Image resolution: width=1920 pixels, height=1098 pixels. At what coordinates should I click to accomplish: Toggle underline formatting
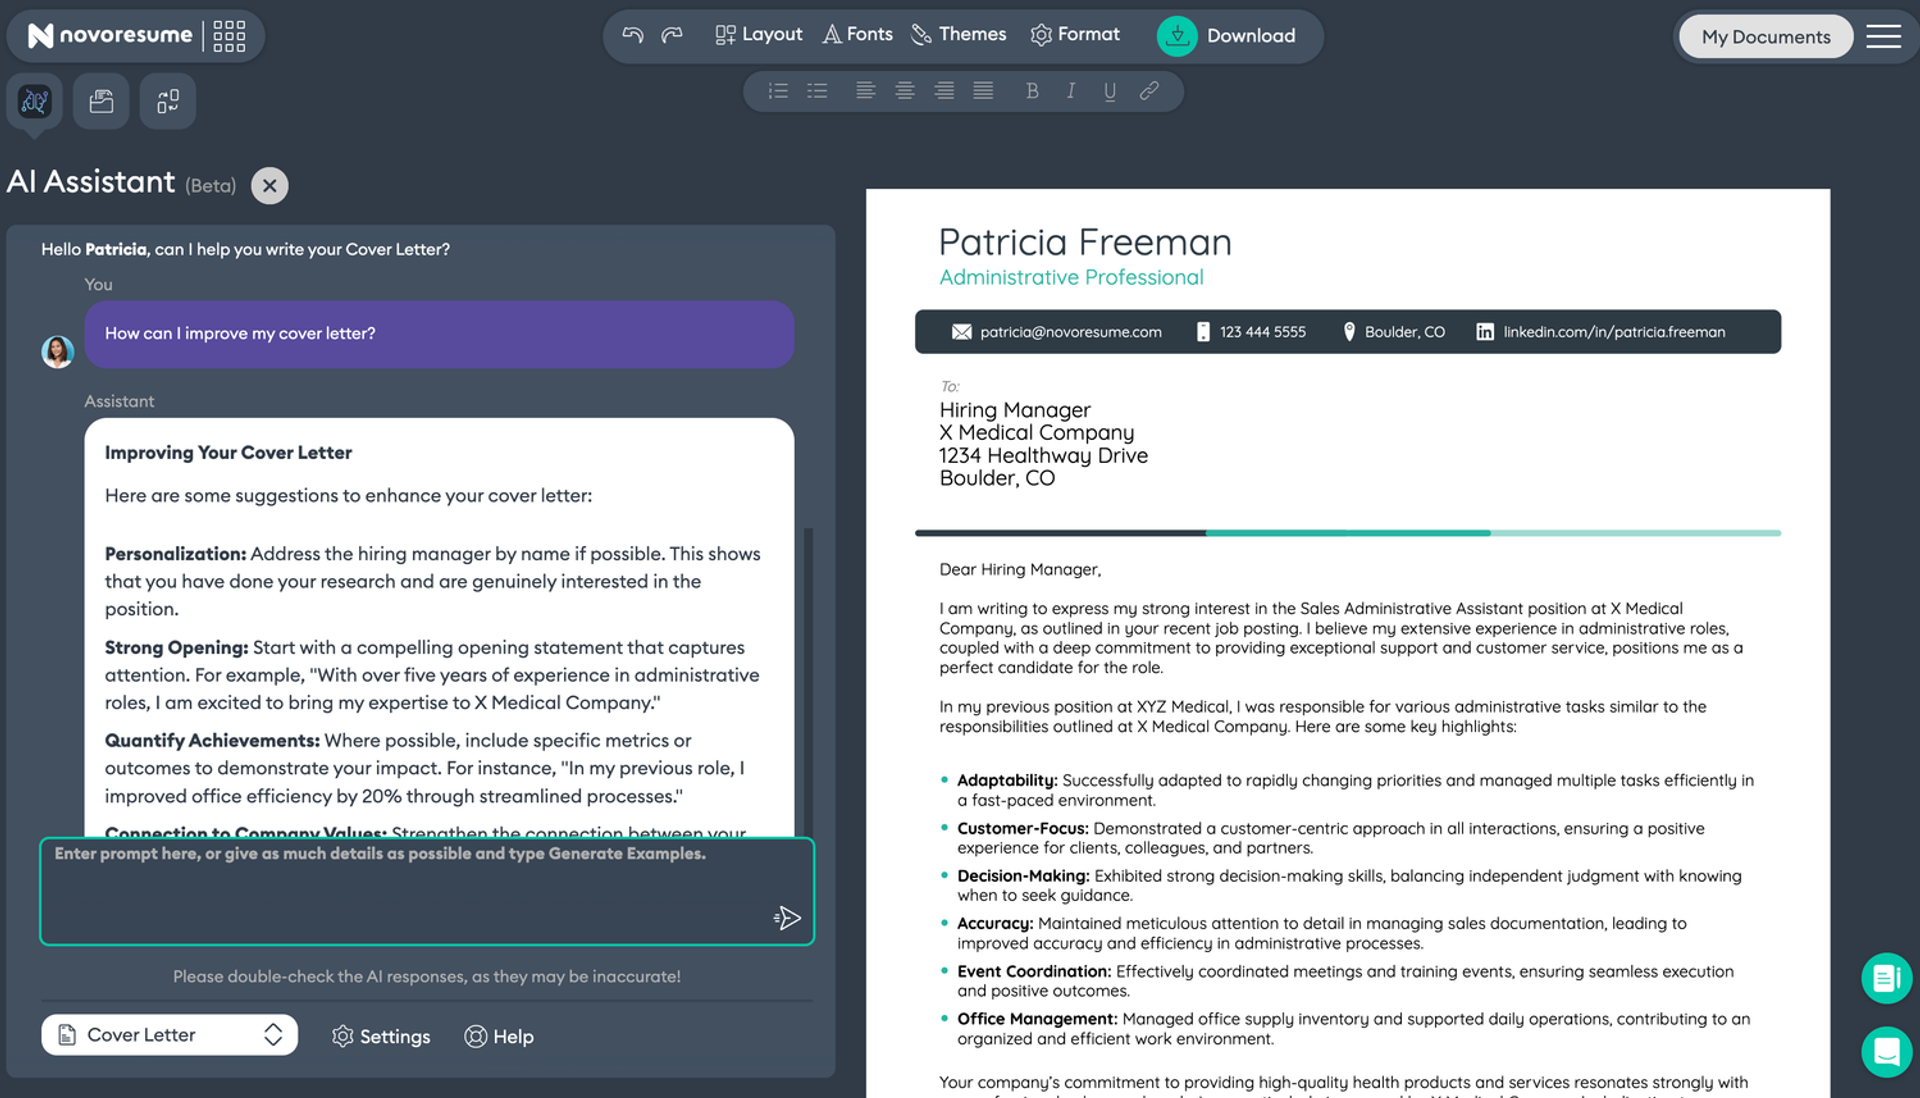point(1110,92)
